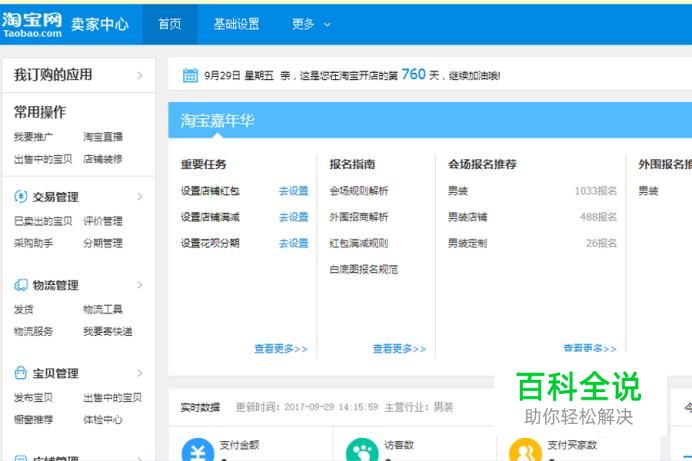The image size is (692, 461).
Task: Click 卖家中心 in the header
Action: coord(100,24)
